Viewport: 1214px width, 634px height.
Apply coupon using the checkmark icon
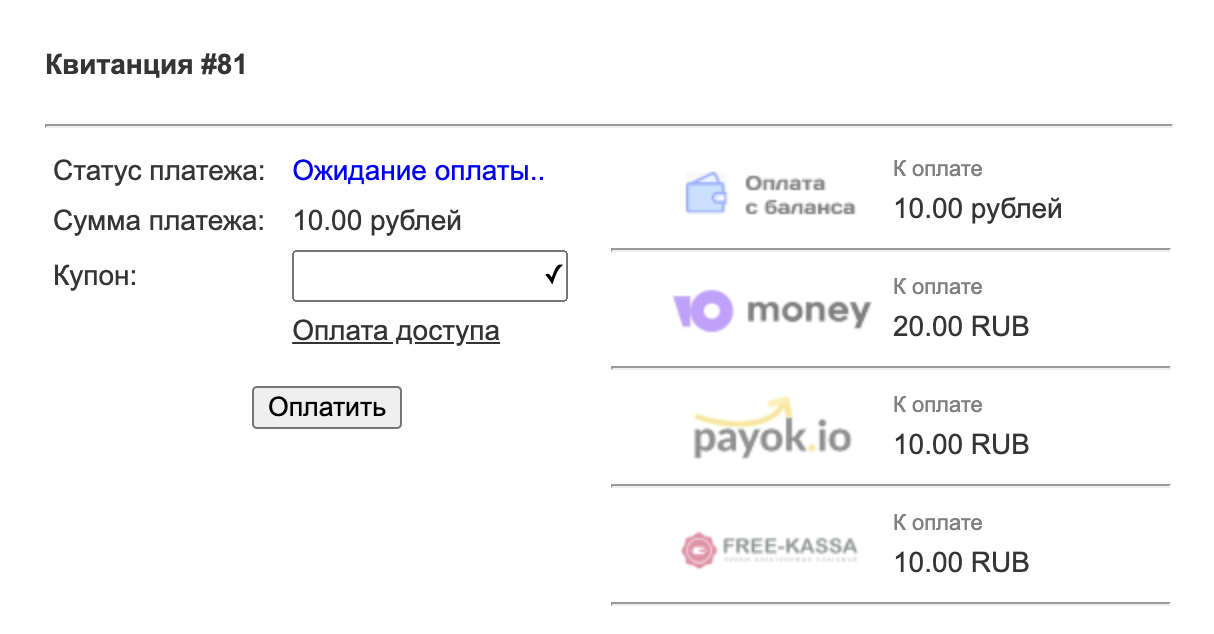pos(552,276)
